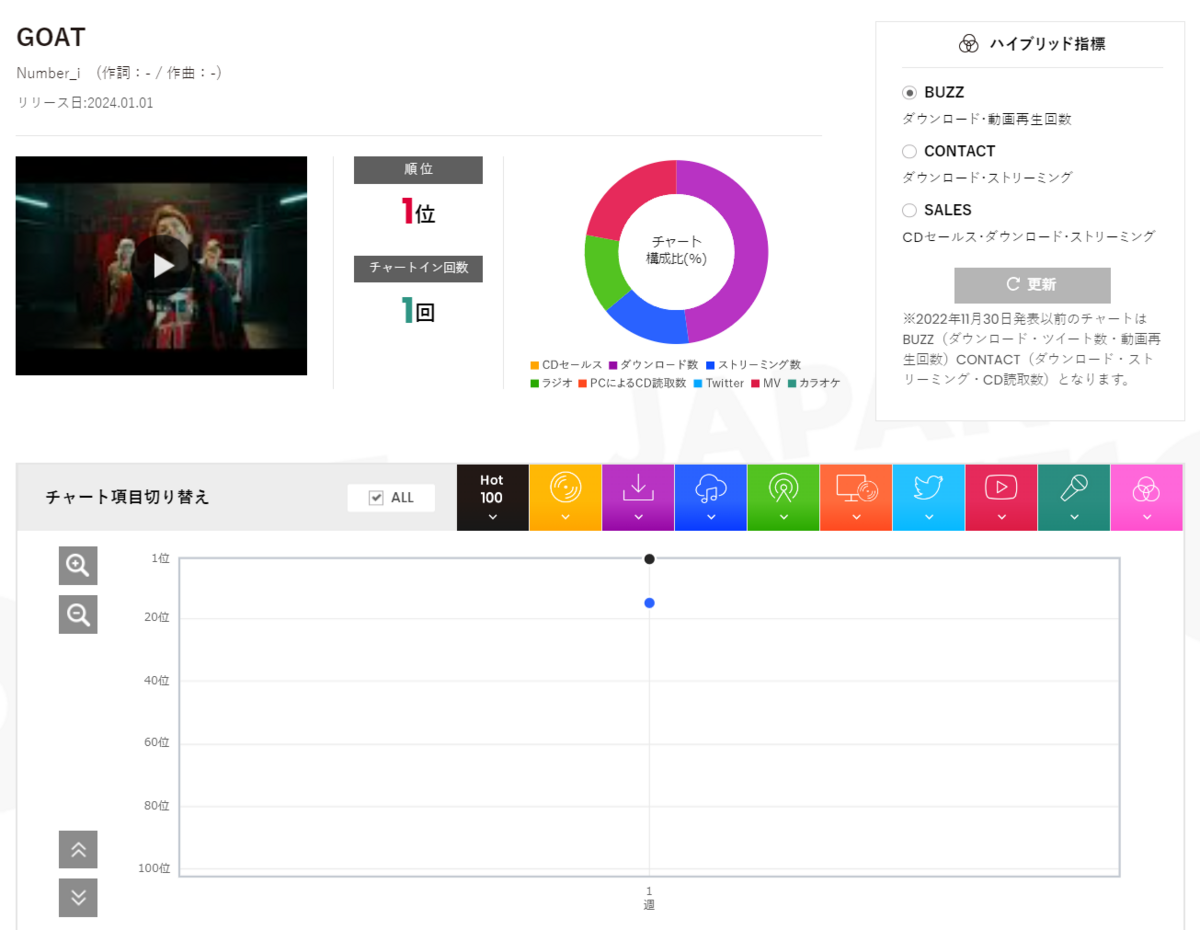
Task: Toggle the streaming cloud music icon
Action: (711, 497)
